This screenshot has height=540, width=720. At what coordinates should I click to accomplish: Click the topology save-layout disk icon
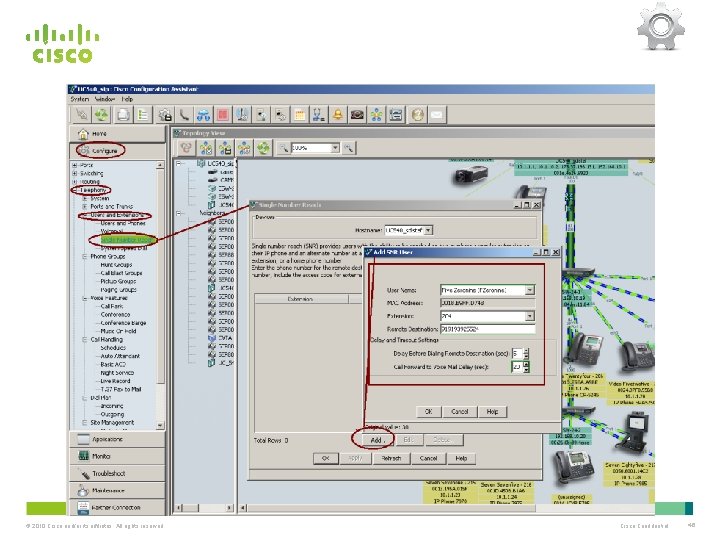tap(225, 148)
